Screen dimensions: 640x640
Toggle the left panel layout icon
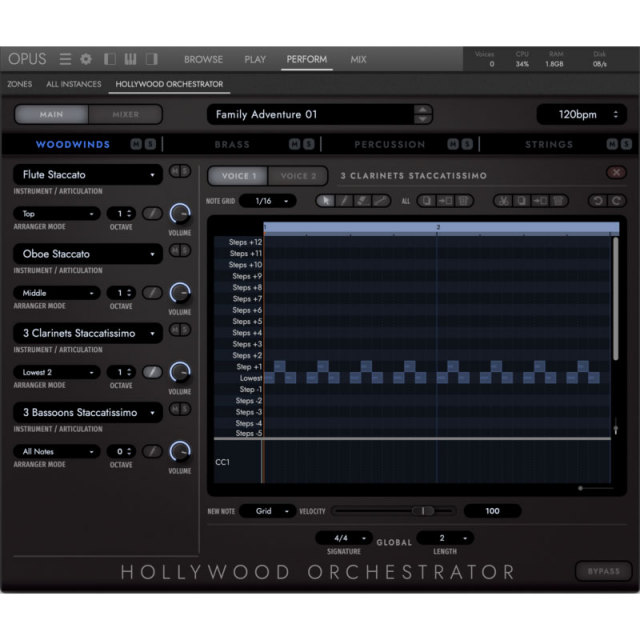coord(109,59)
